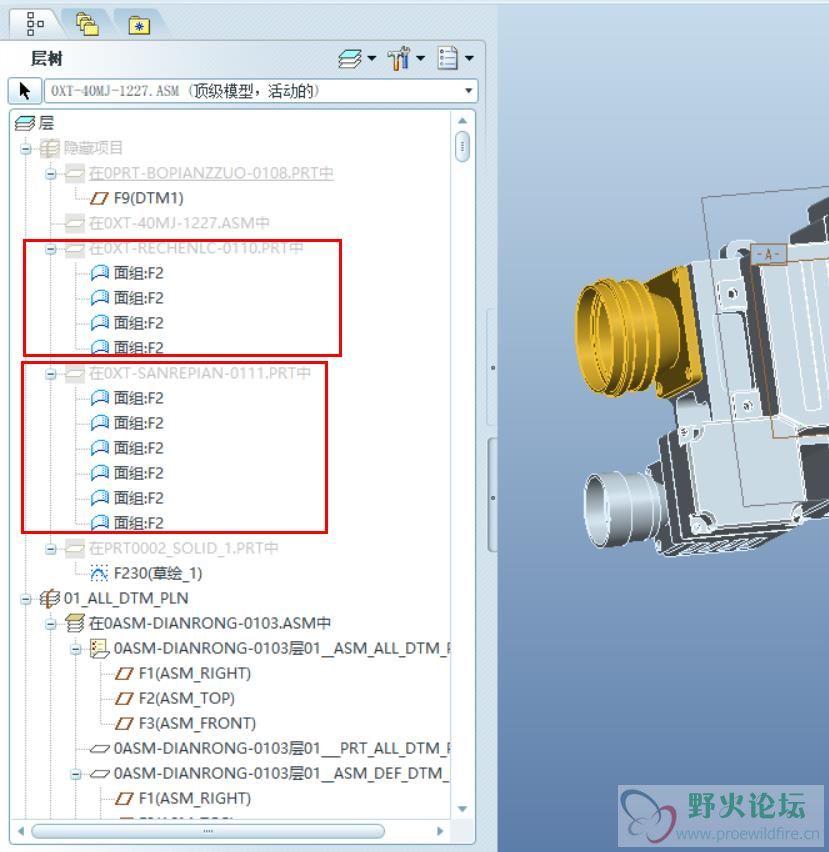This screenshot has width=829, height=852.
Task: Collapse the 0XT-RECHENLC-0110.PRT node
Action: point(51,249)
